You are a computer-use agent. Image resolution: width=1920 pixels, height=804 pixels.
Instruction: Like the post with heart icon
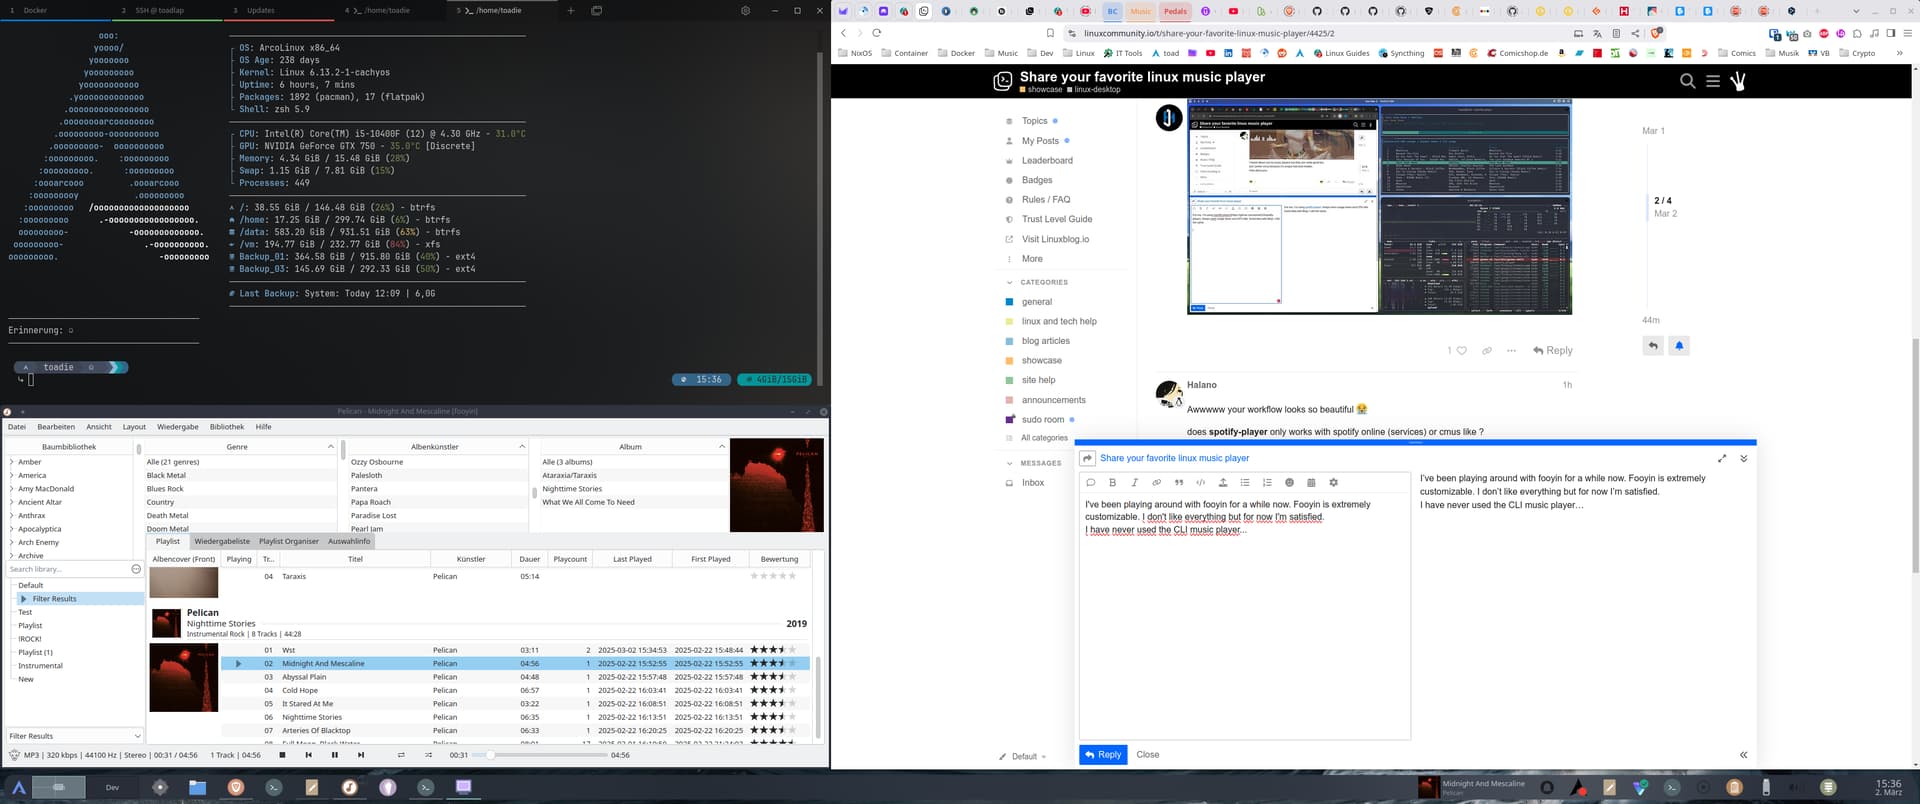point(1461,350)
